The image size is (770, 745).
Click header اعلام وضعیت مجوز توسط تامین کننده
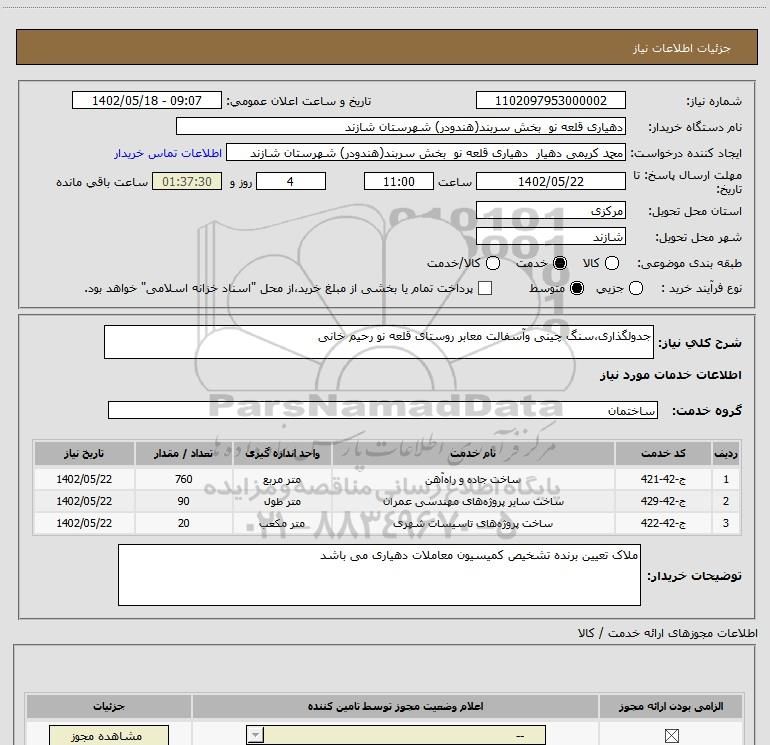pos(395,706)
